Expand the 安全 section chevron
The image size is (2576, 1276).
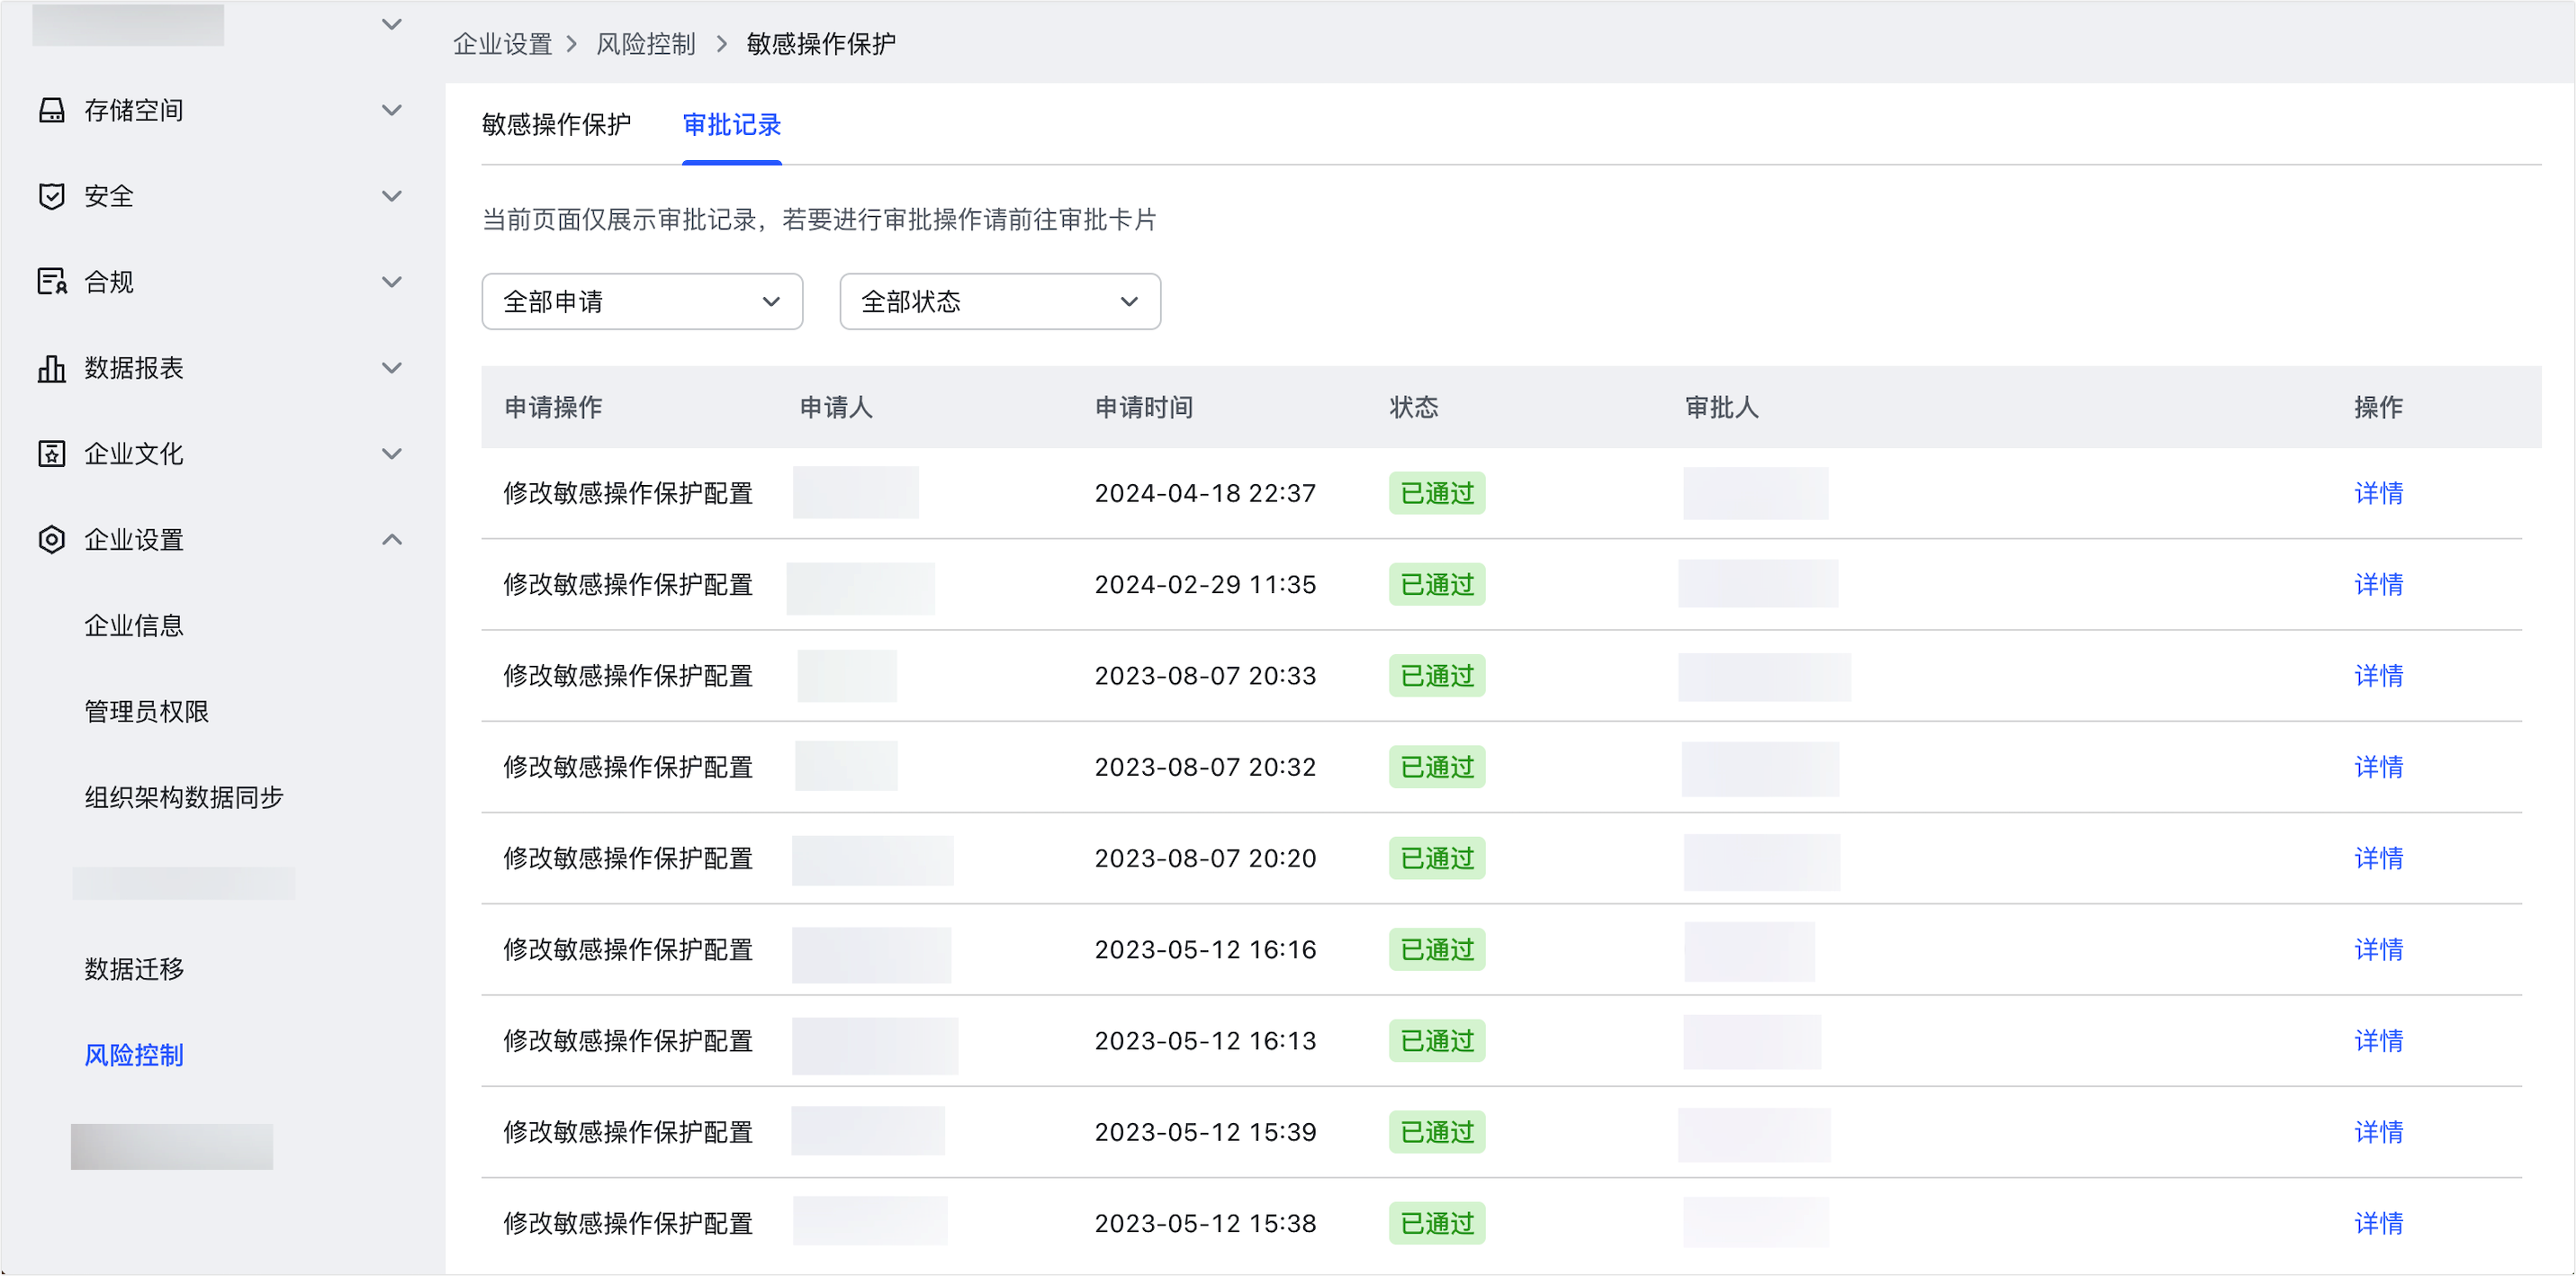(x=392, y=196)
